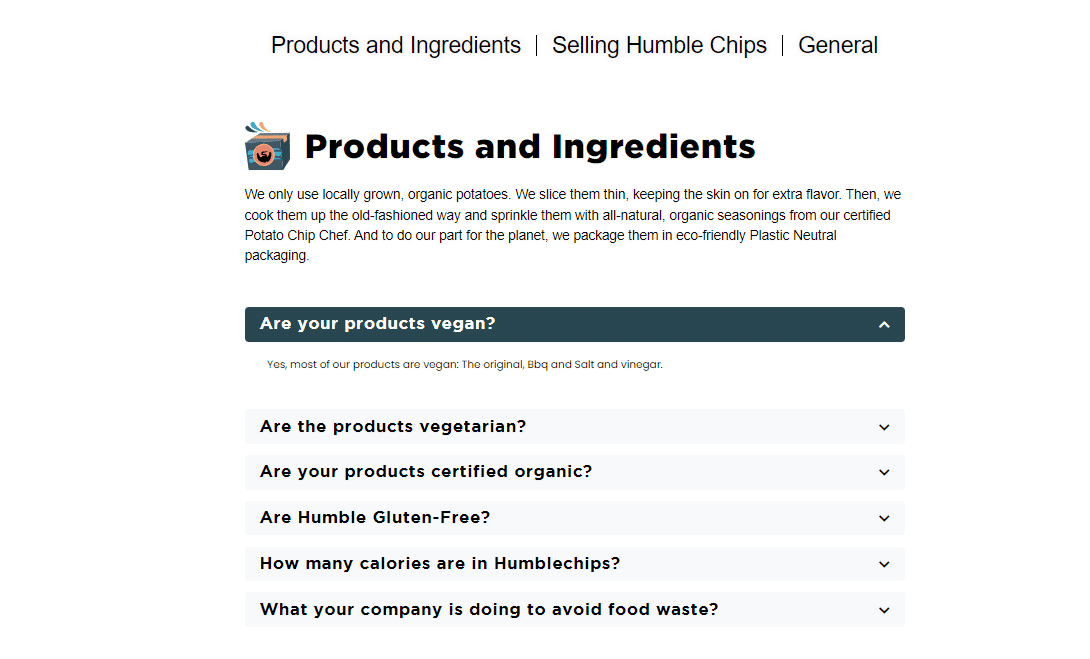The image size is (1090, 659).
Task: Click the down arrow on the Gluten-Free row
Action: (884, 518)
